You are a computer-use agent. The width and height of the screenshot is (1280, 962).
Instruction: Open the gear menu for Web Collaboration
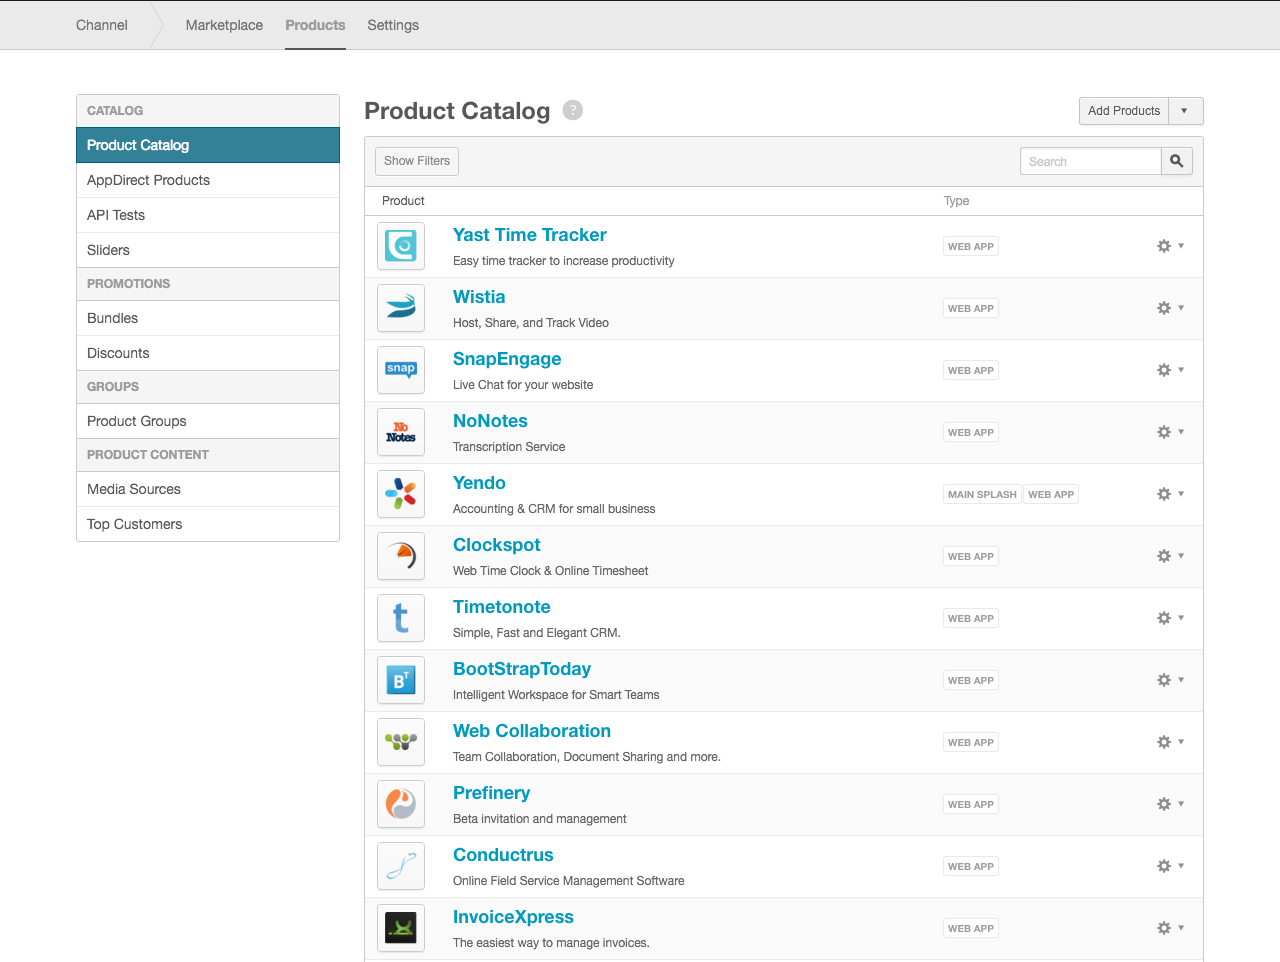tap(1169, 742)
